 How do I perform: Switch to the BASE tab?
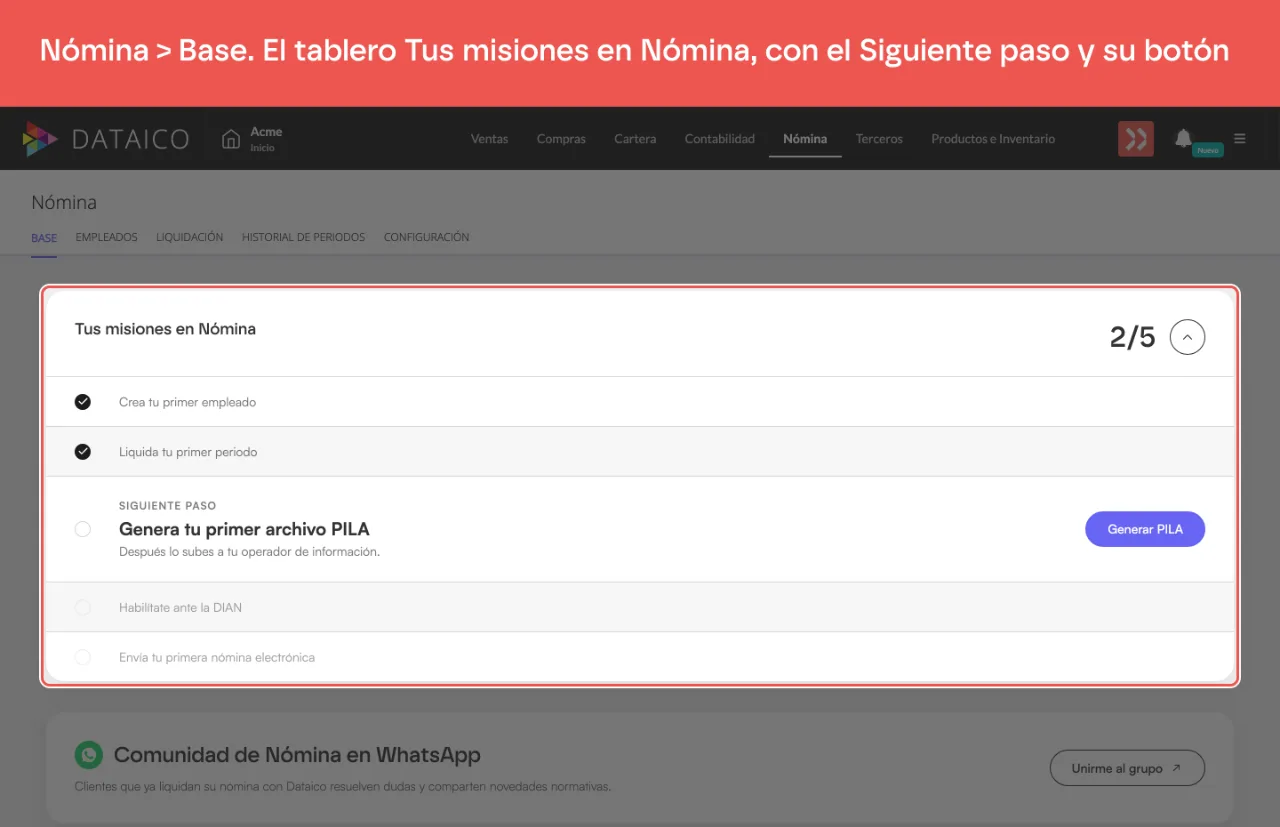pyautogui.click(x=44, y=238)
